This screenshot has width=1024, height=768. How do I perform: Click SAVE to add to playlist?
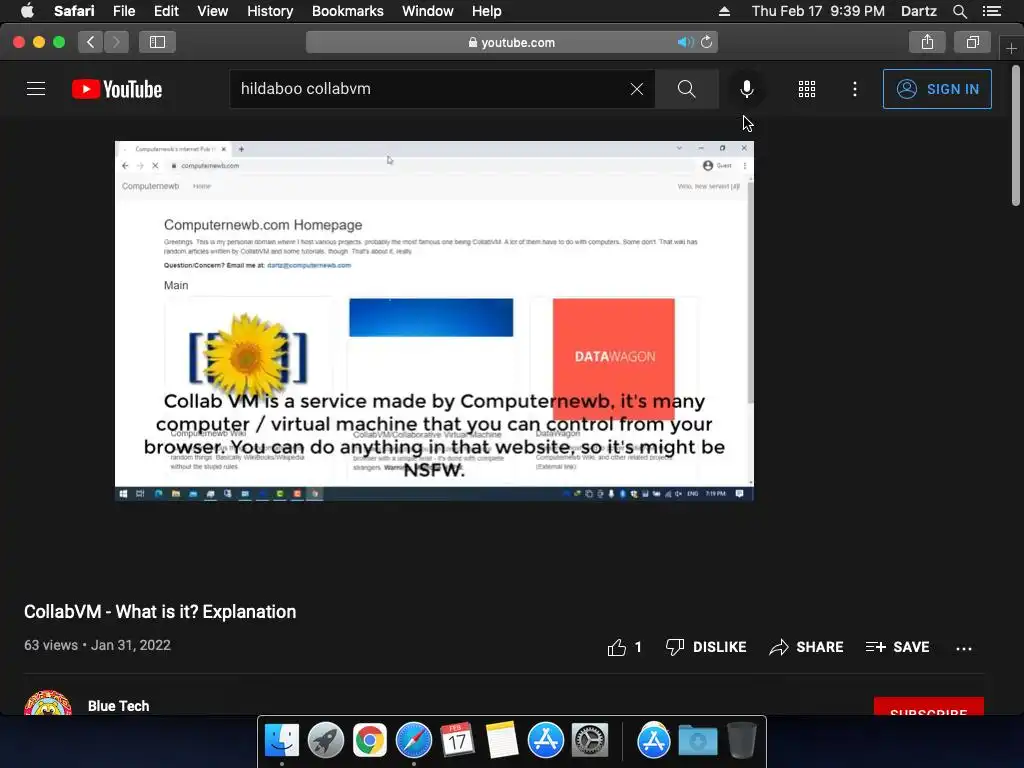click(897, 647)
